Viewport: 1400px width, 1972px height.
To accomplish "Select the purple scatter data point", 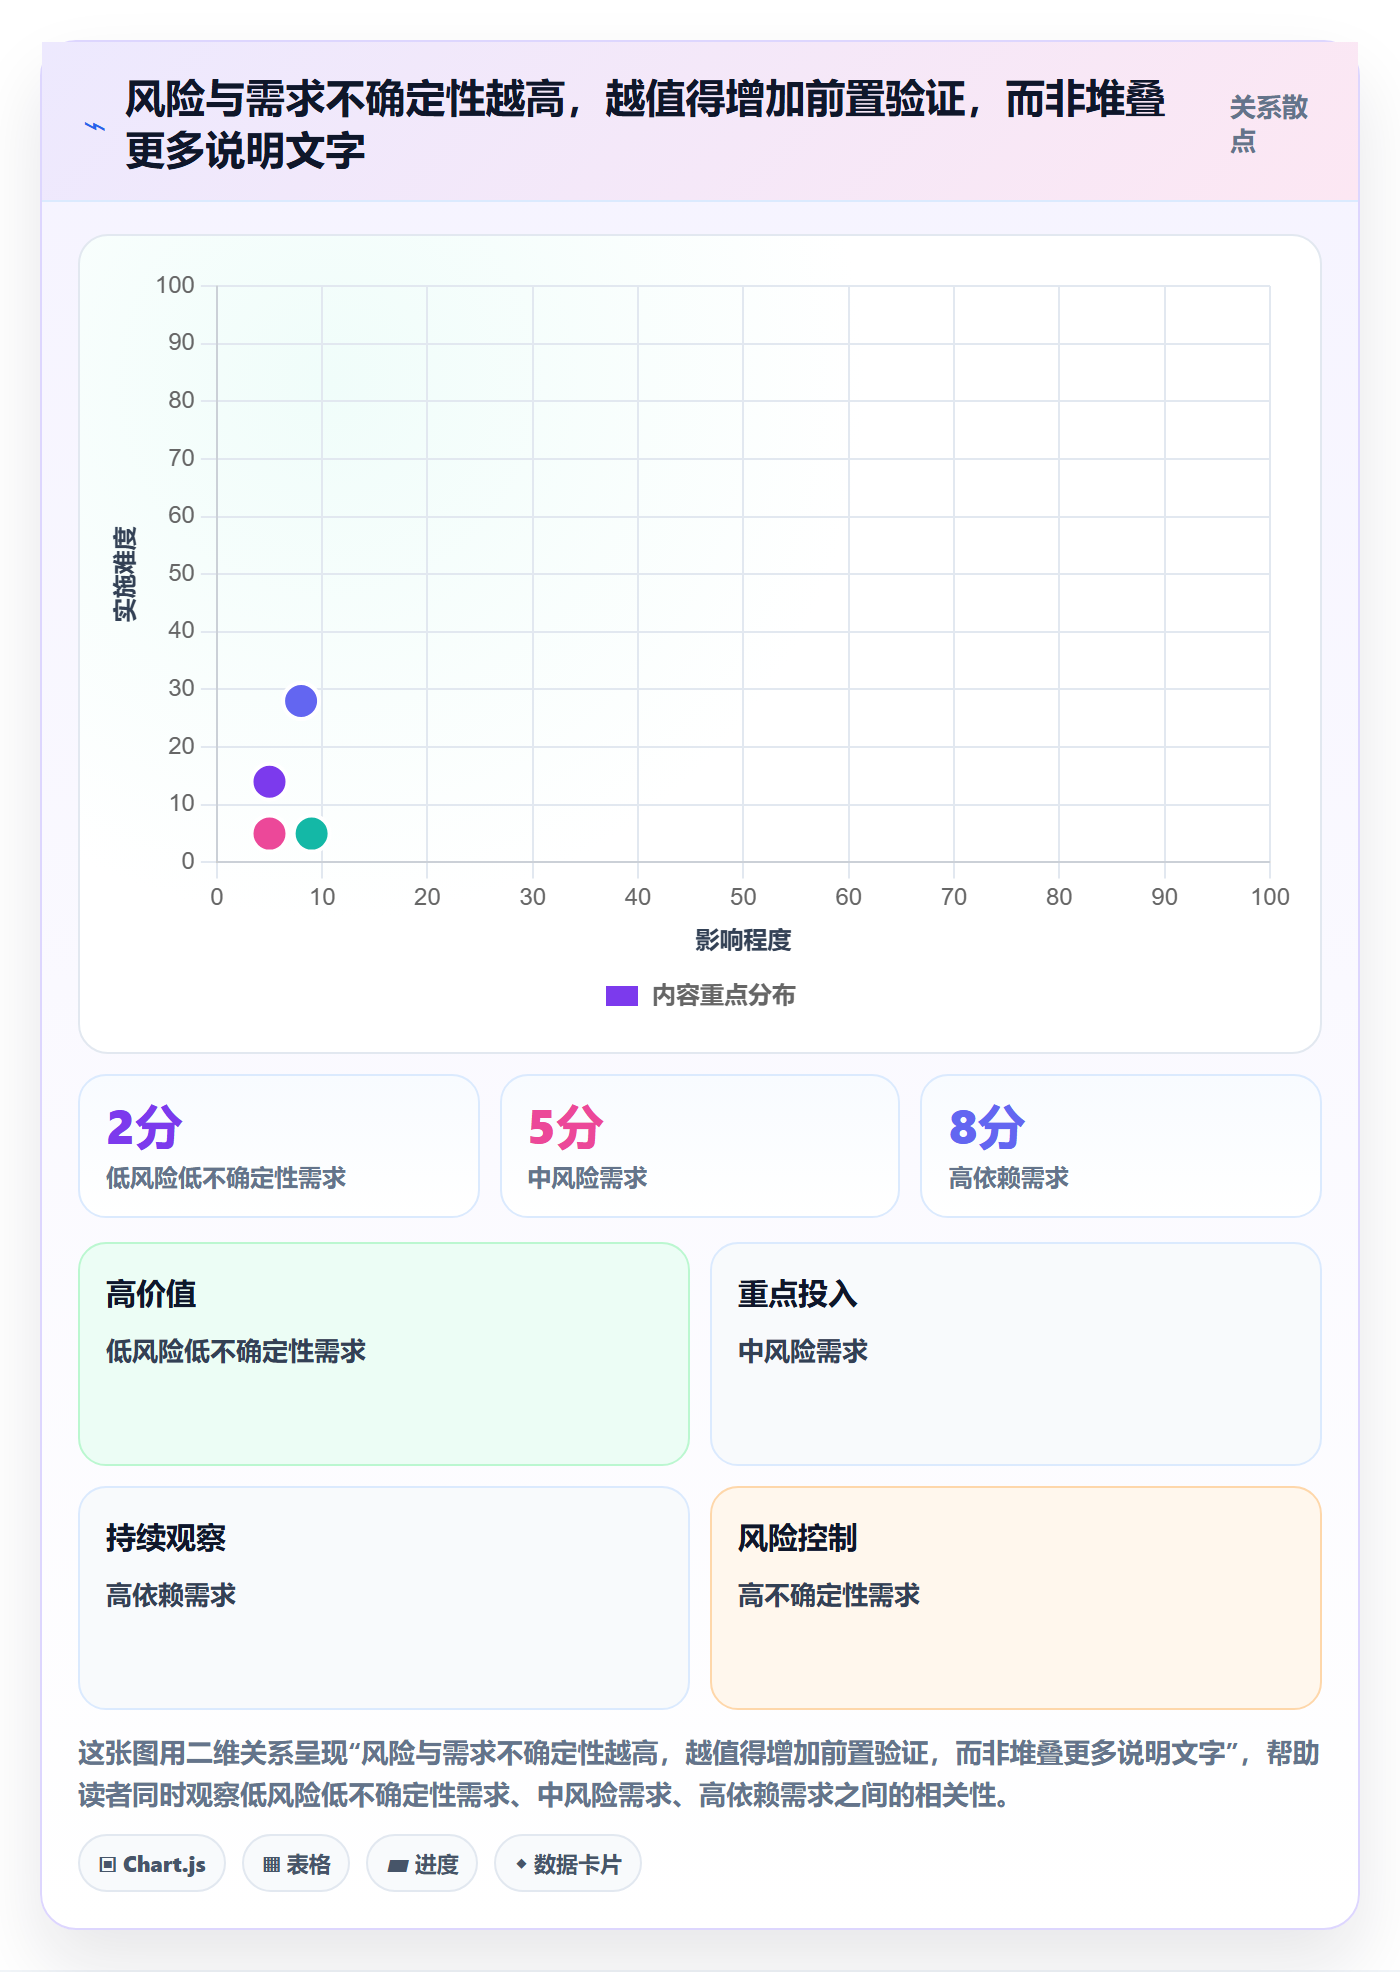I will pyautogui.click(x=269, y=781).
